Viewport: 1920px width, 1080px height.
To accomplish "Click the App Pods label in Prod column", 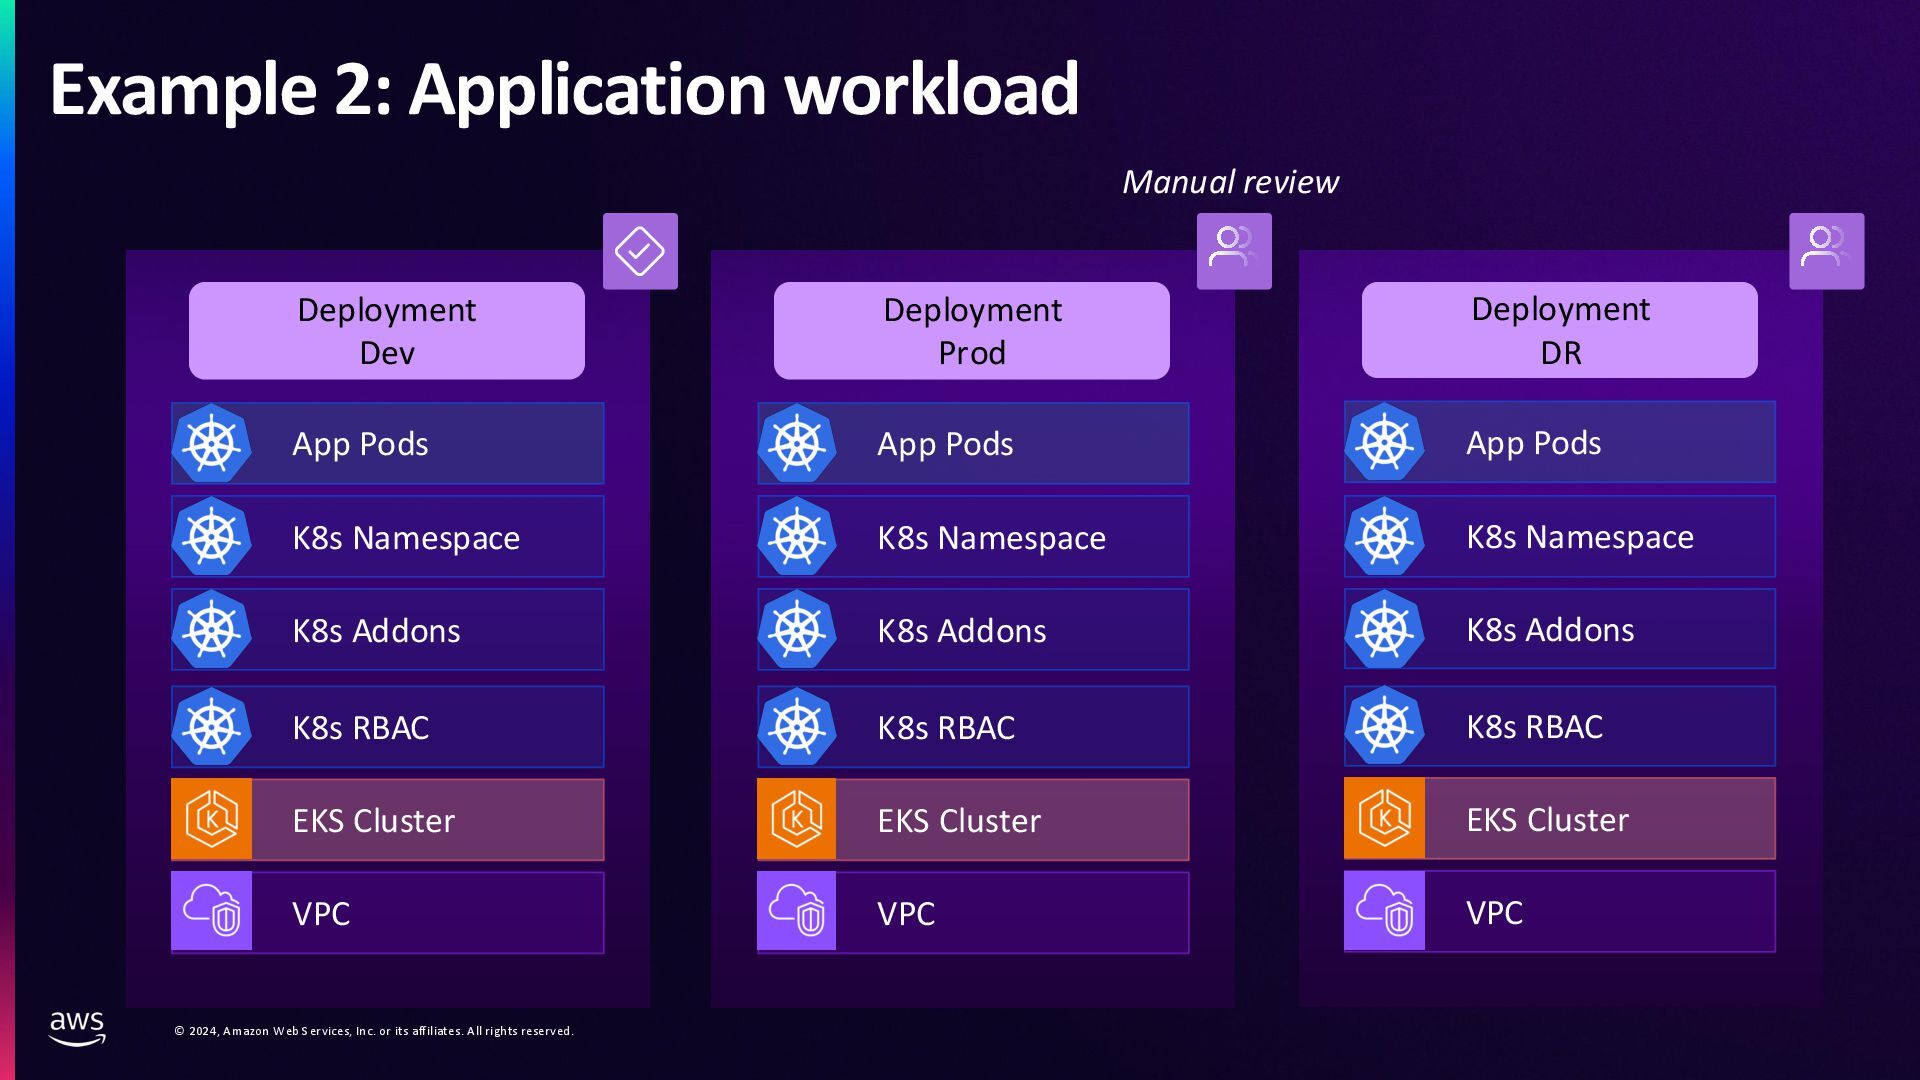I will (945, 444).
